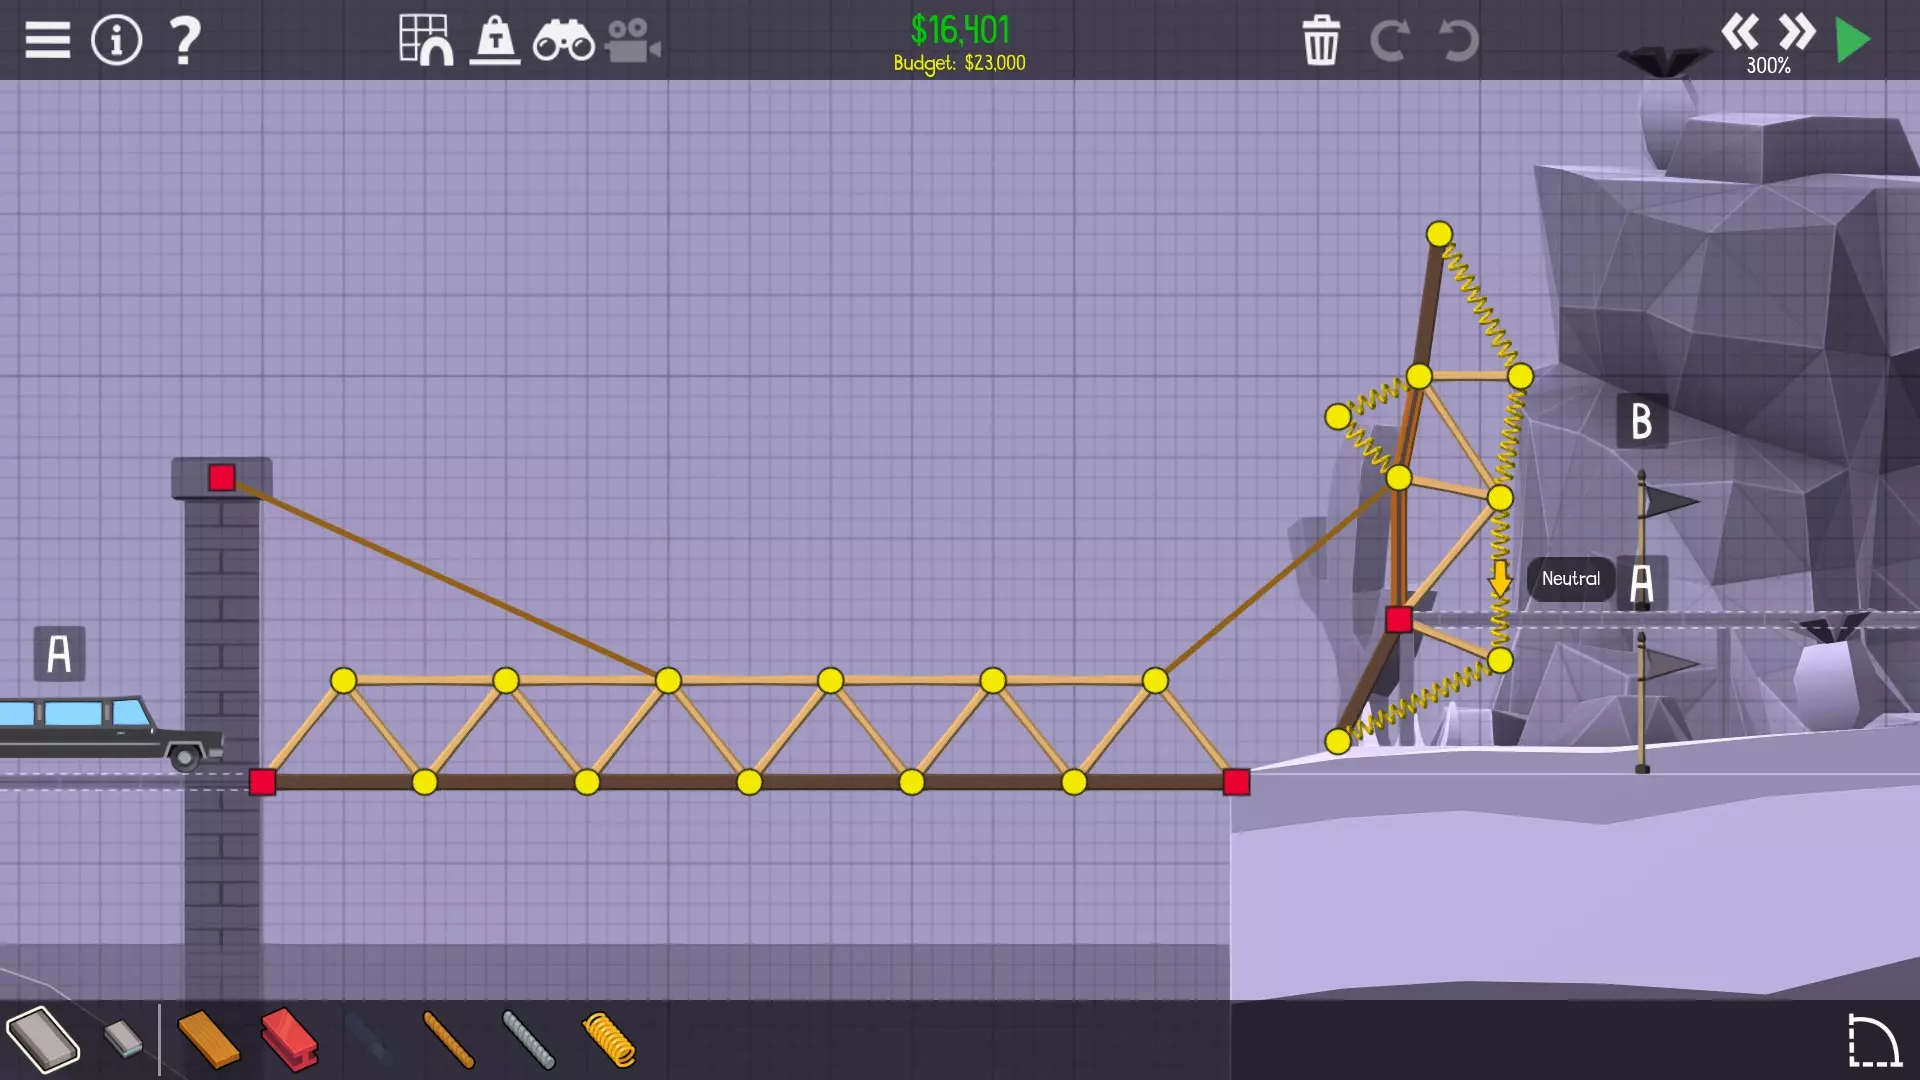Click the Neutral hydraulic phase label
The width and height of the screenshot is (1920, 1080).
pyautogui.click(x=1570, y=579)
